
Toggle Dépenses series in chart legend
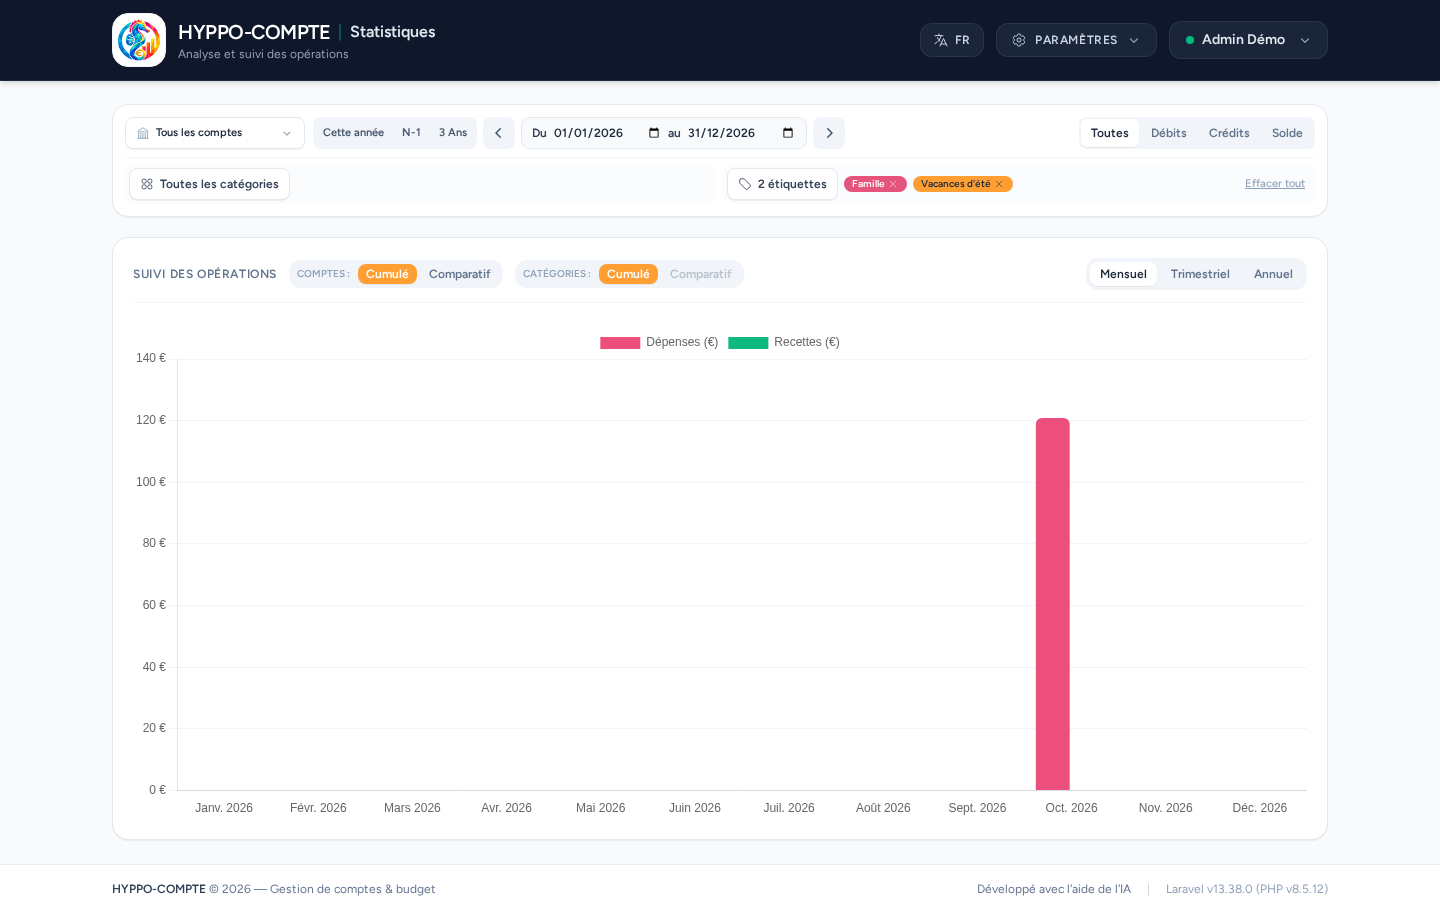[659, 342]
